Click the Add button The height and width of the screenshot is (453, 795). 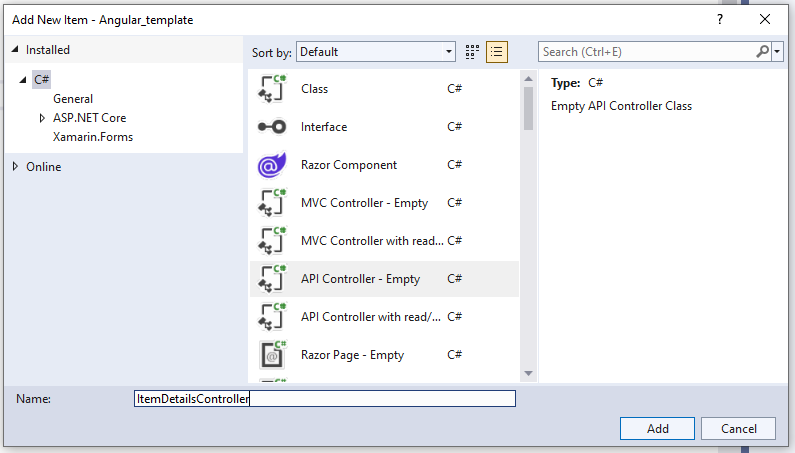pos(657,428)
